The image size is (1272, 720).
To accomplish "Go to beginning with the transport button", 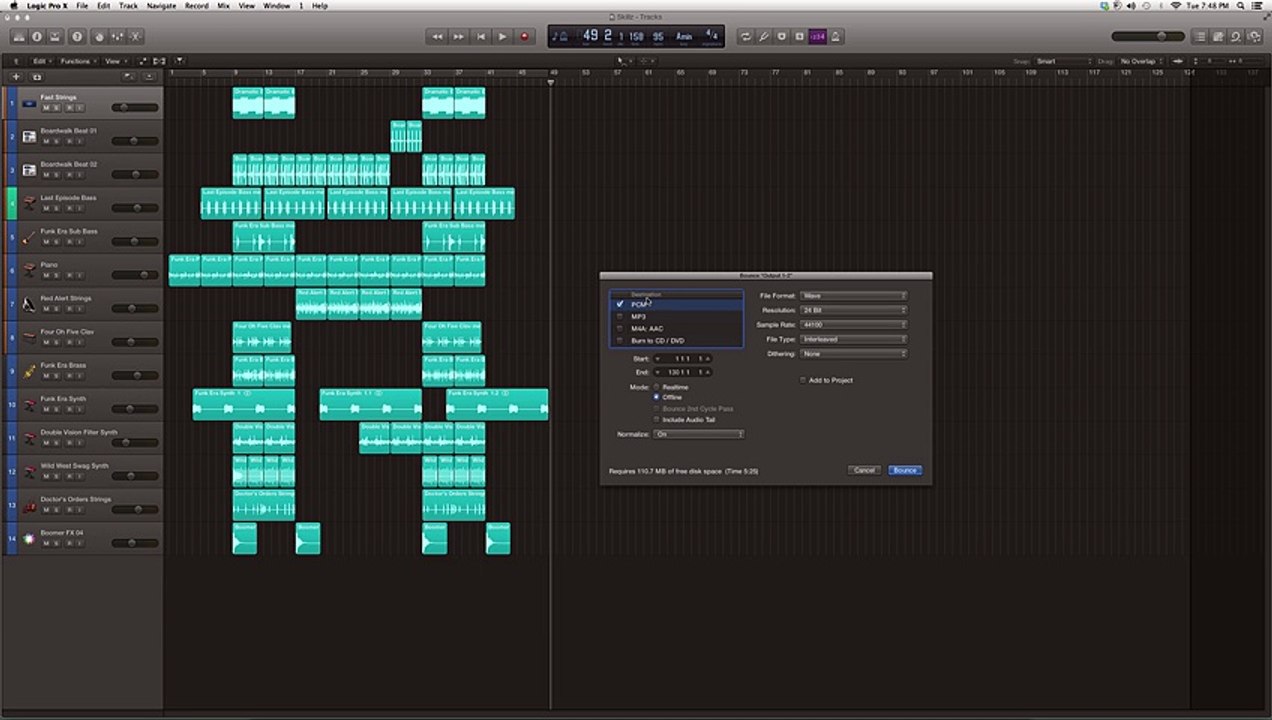I will tap(481, 37).
